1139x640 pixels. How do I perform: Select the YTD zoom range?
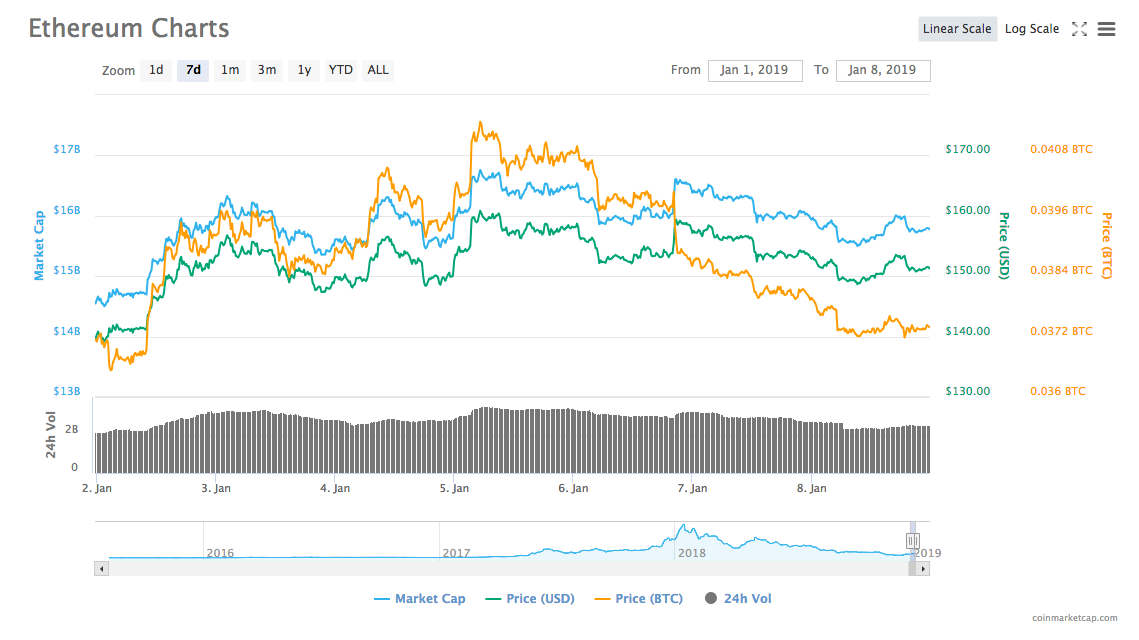pyautogui.click(x=340, y=70)
